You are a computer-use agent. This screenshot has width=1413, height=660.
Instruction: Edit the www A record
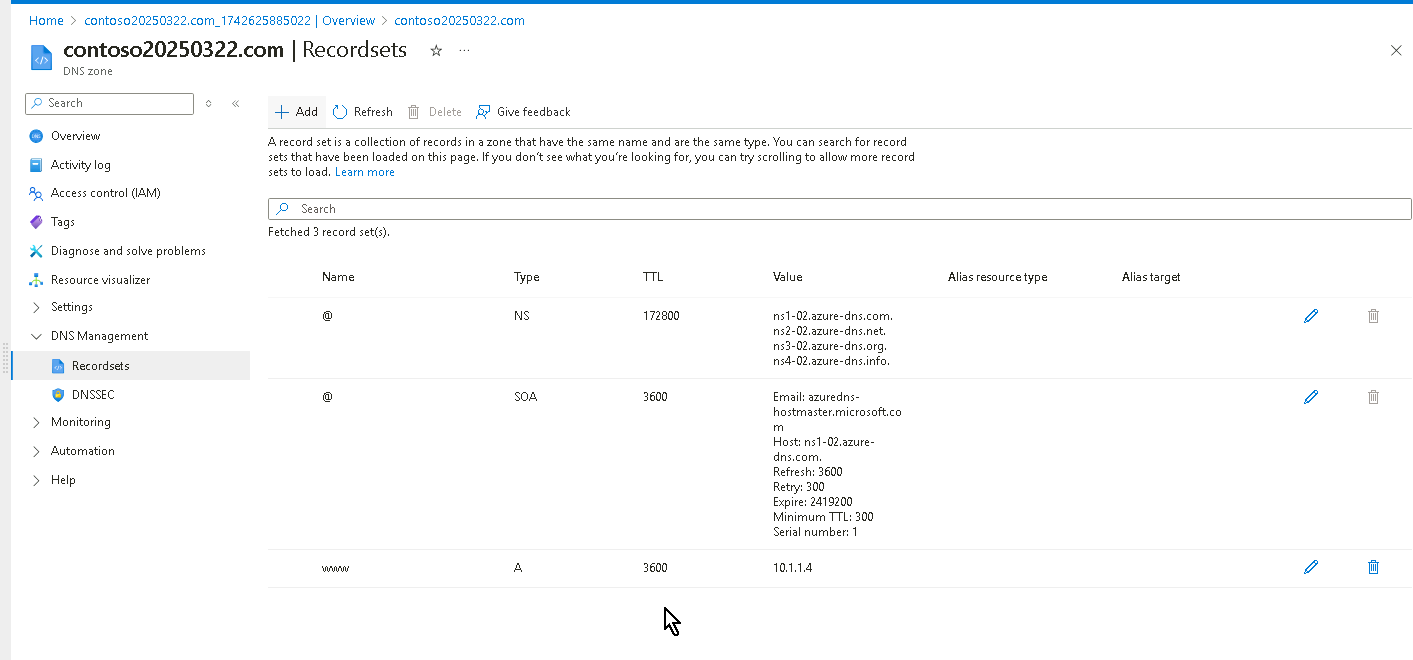coord(1311,567)
